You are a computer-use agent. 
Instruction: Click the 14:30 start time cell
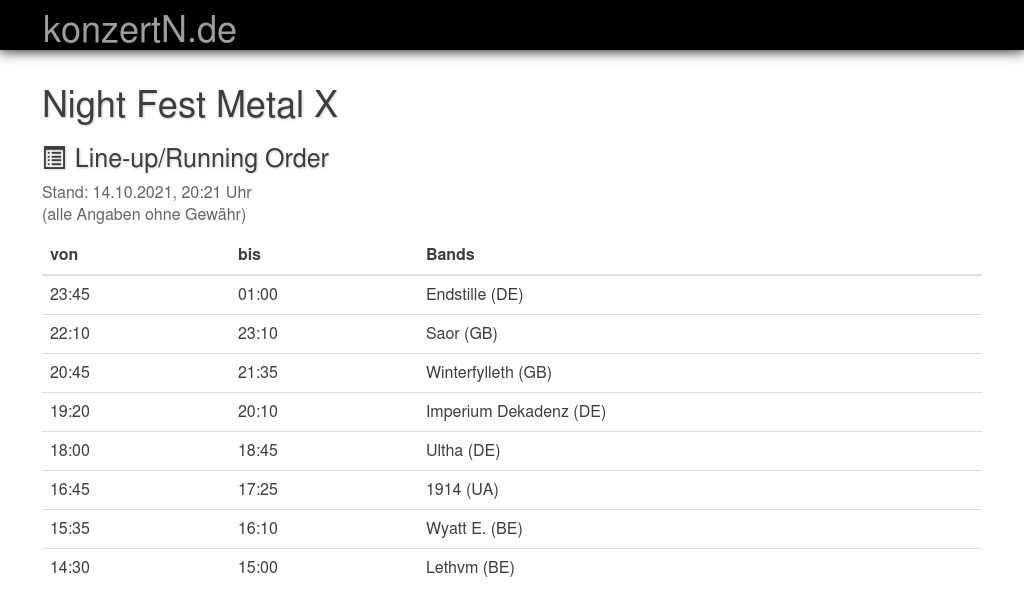[x=70, y=567]
